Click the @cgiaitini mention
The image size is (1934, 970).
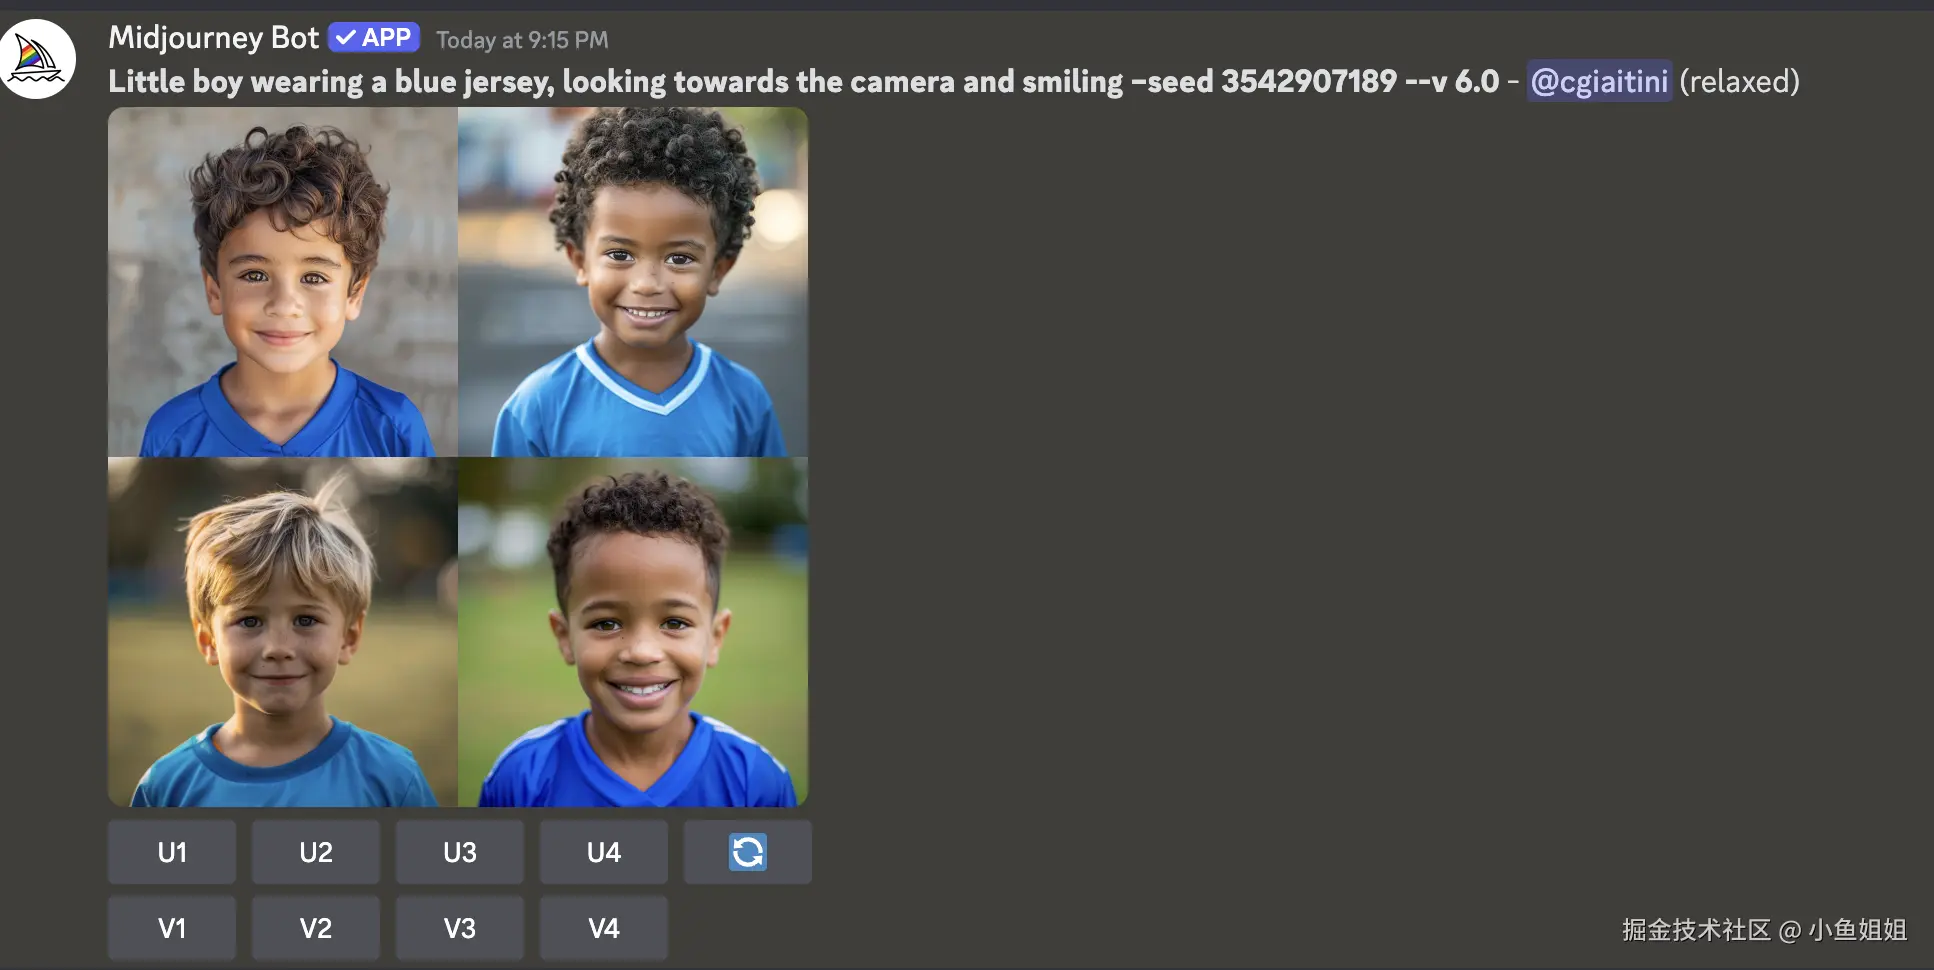point(1599,81)
